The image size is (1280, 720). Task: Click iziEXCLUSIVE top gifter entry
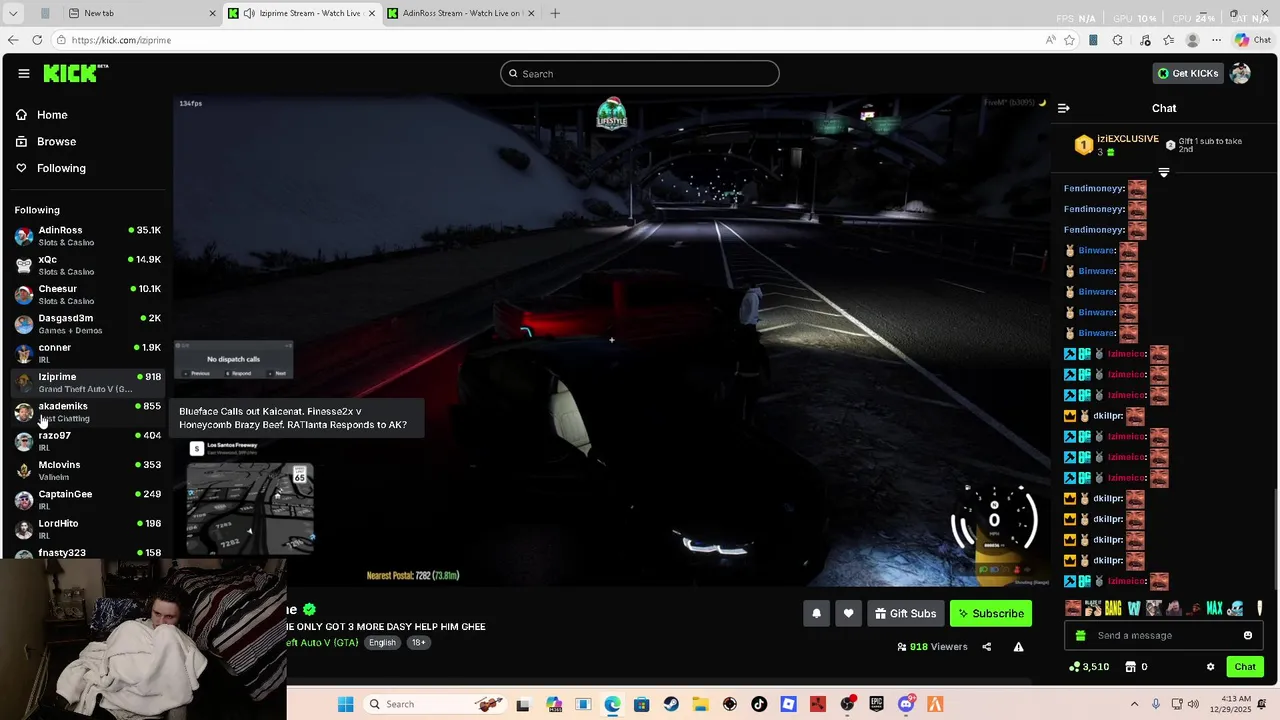tap(1116, 145)
